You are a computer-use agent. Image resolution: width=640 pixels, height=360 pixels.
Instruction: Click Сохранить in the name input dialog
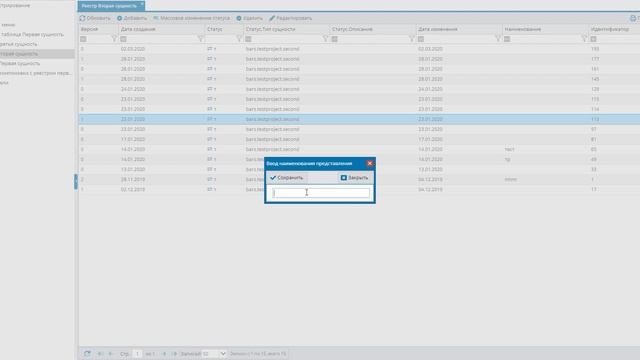coord(287,178)
